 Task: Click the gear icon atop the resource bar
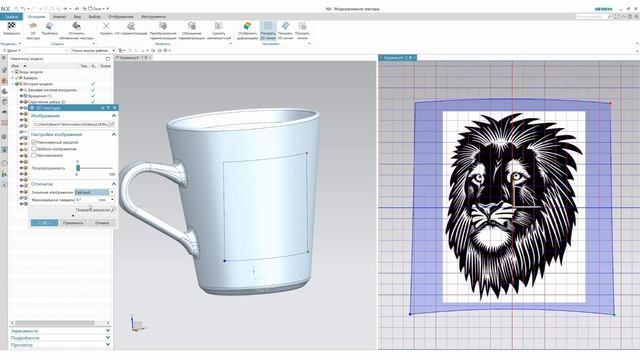pos(4,59)
